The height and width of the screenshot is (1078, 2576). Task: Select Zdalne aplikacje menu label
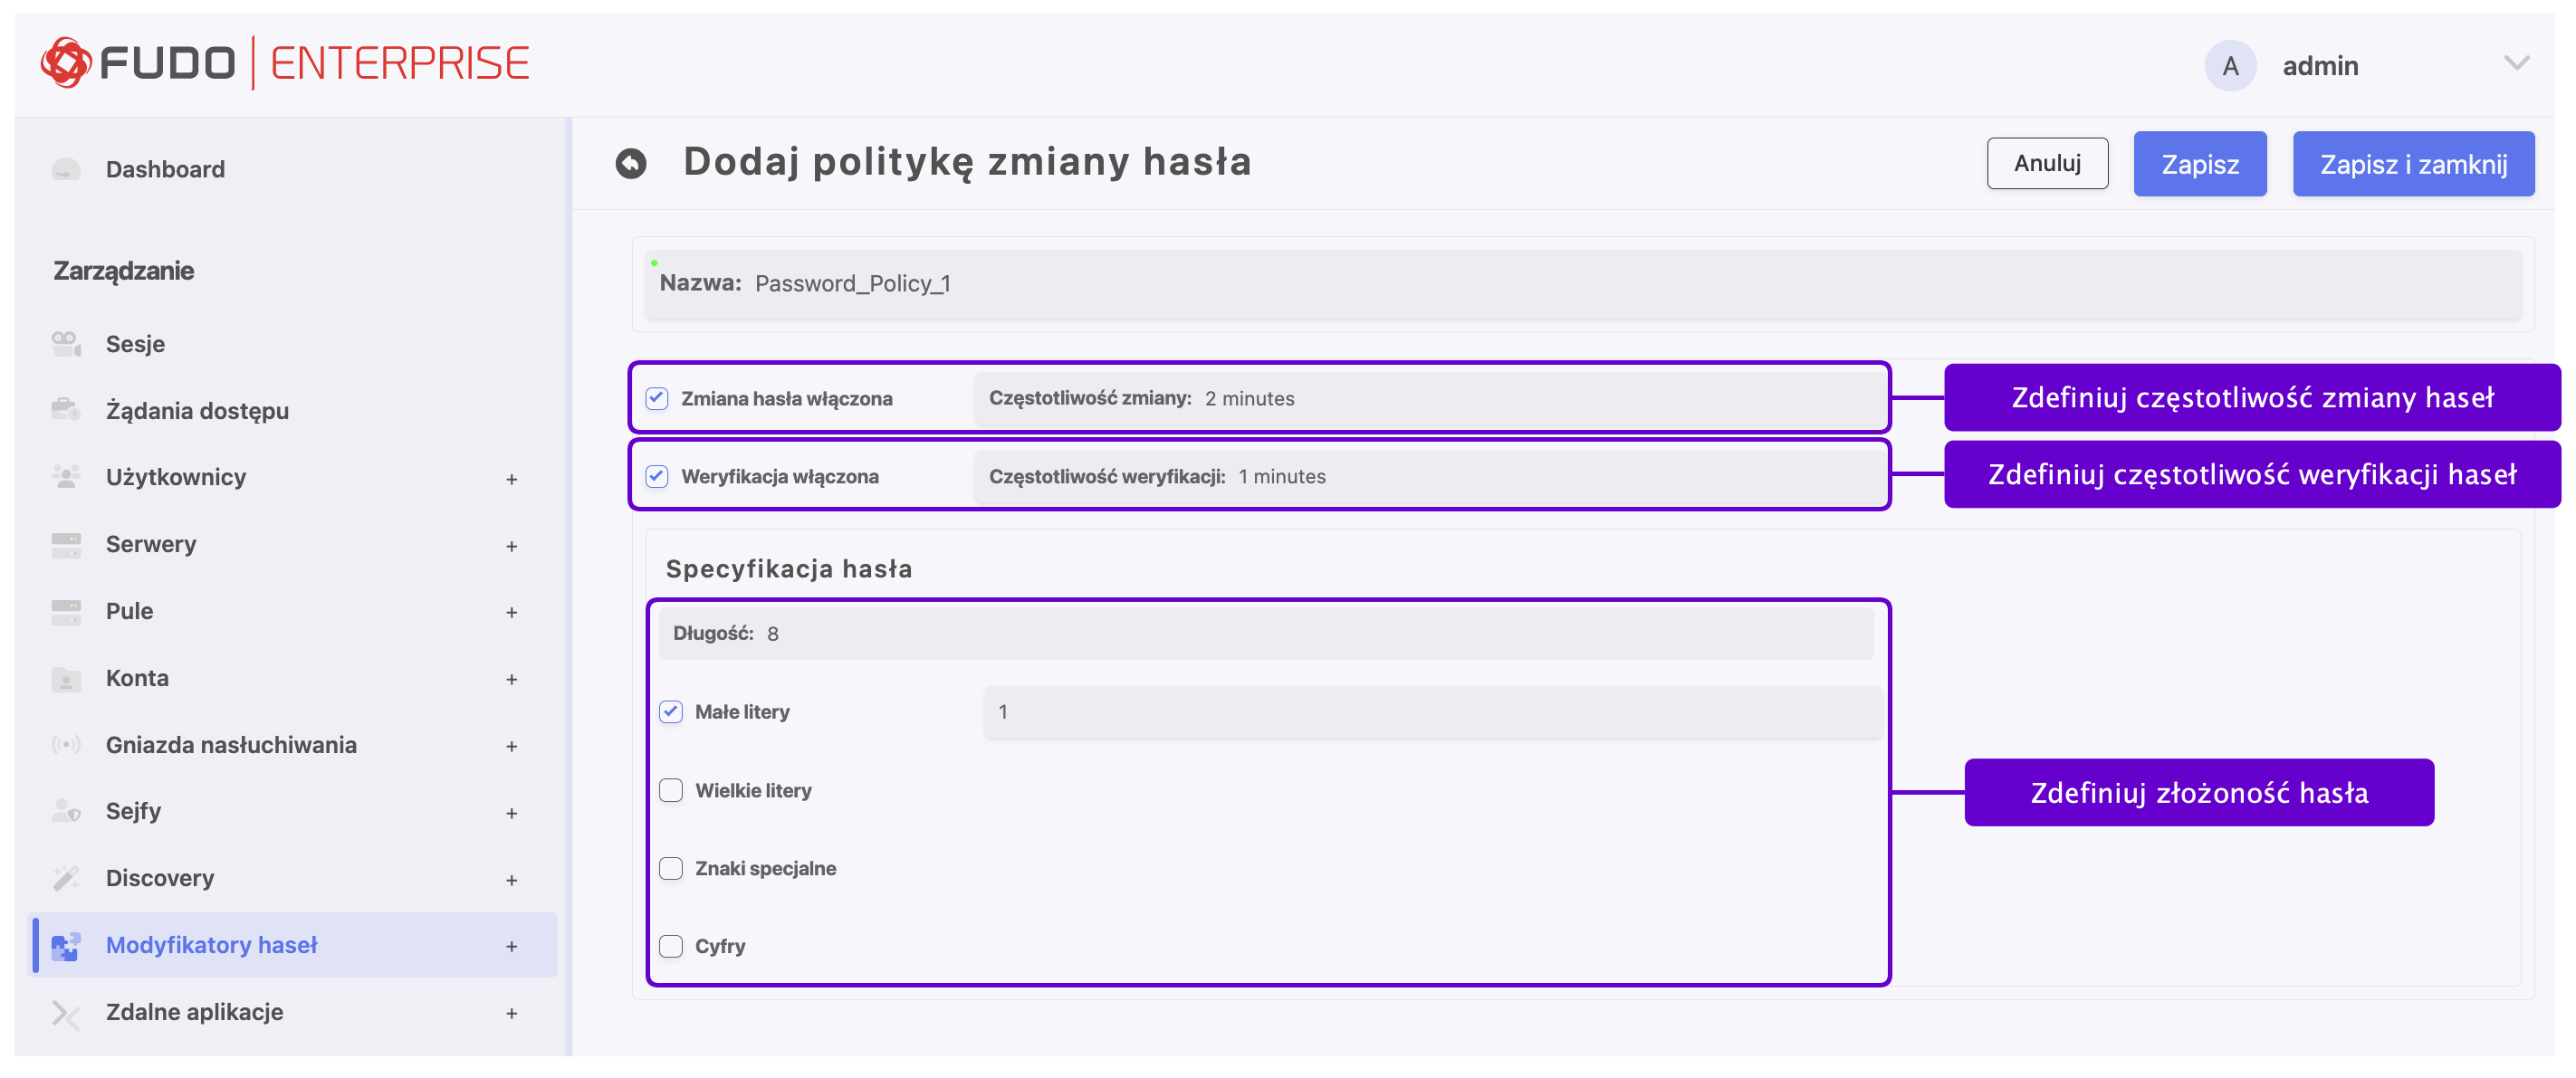[194, 1012]
